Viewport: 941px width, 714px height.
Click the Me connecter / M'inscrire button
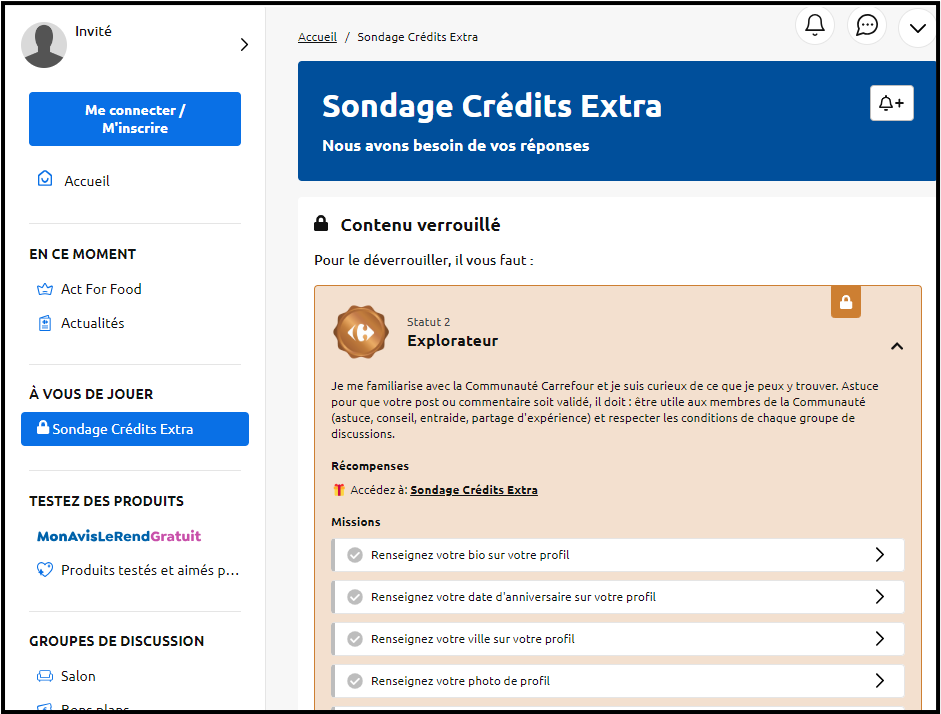click(x=135, y=119)
